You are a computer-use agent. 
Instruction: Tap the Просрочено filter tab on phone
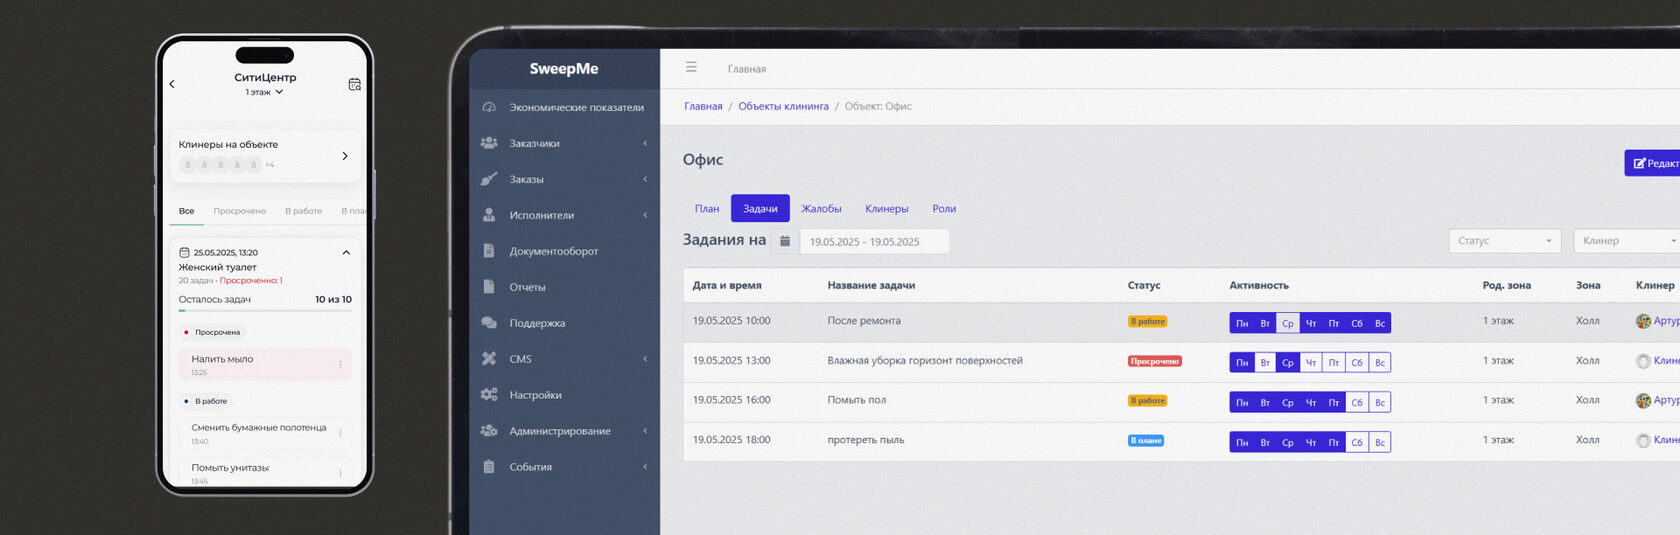click(x=239, y=211)
